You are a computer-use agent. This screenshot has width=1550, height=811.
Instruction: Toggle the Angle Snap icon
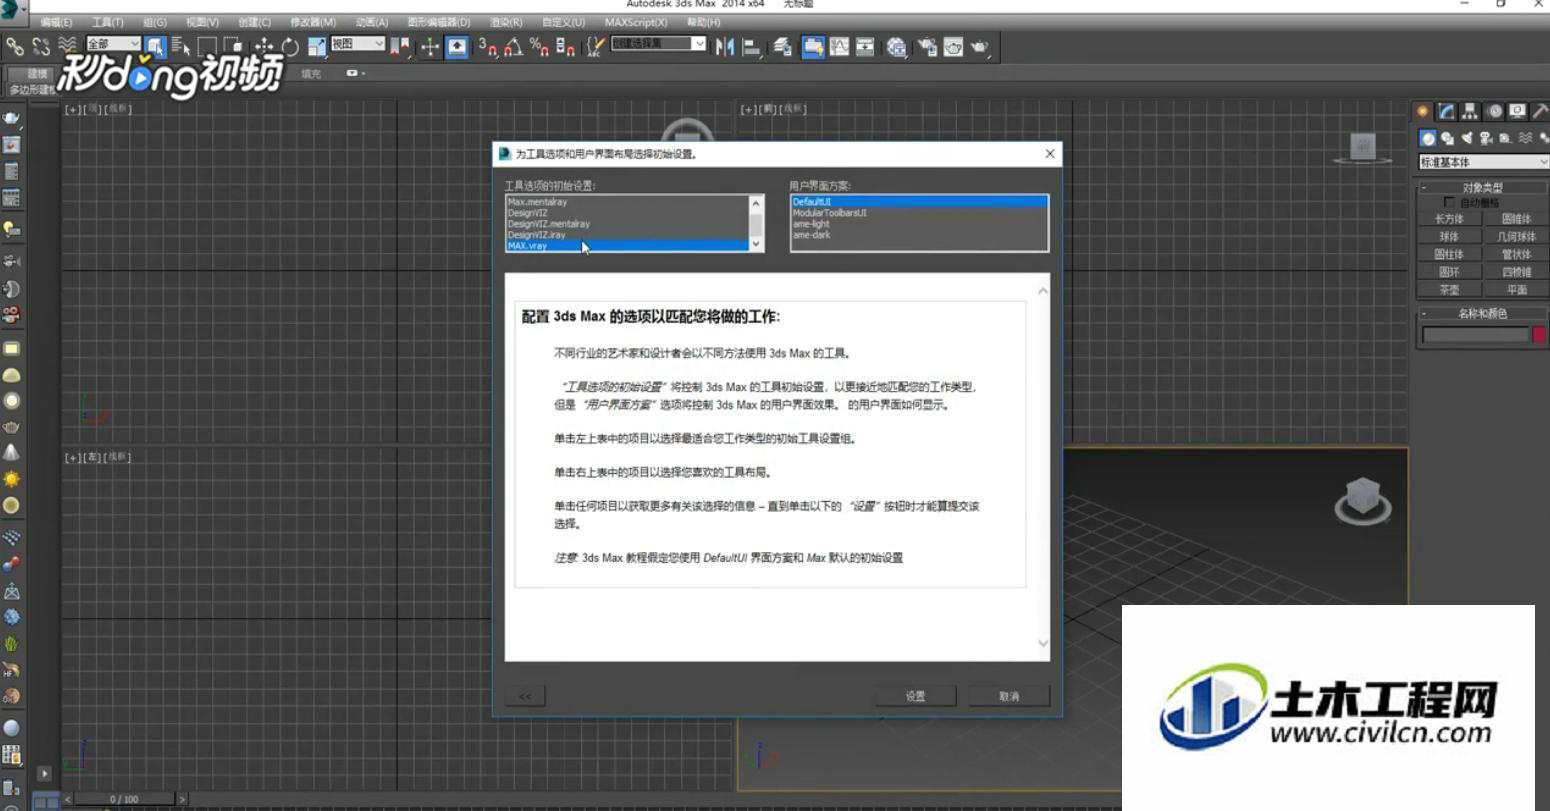click(514, 46)
